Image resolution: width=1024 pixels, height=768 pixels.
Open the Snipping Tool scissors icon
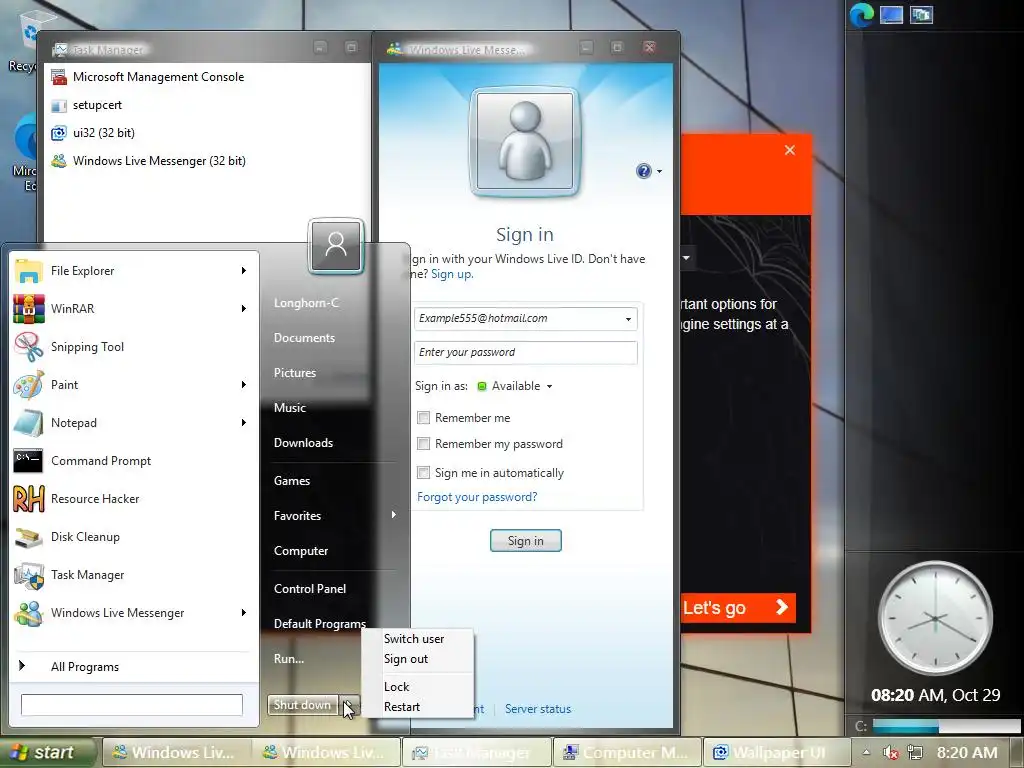coord(28,347)
